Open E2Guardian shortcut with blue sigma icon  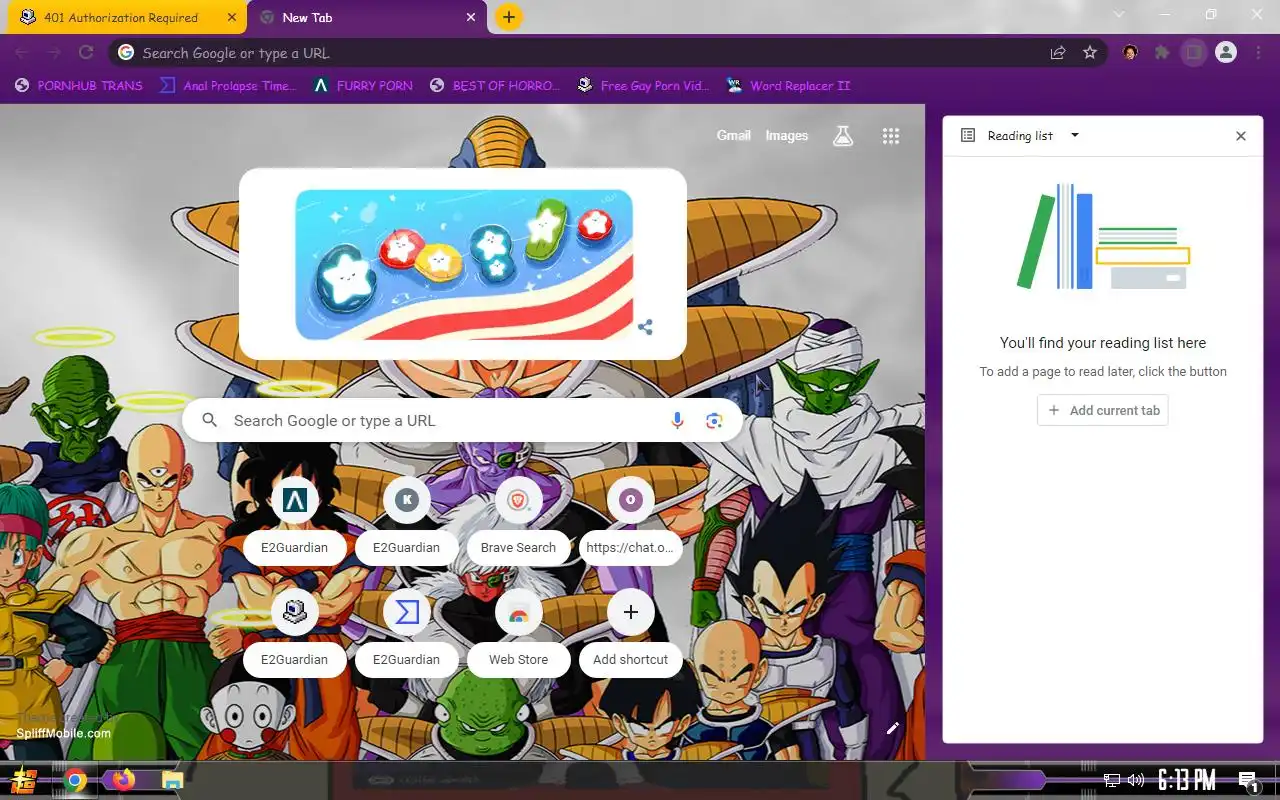coord(407,635)
